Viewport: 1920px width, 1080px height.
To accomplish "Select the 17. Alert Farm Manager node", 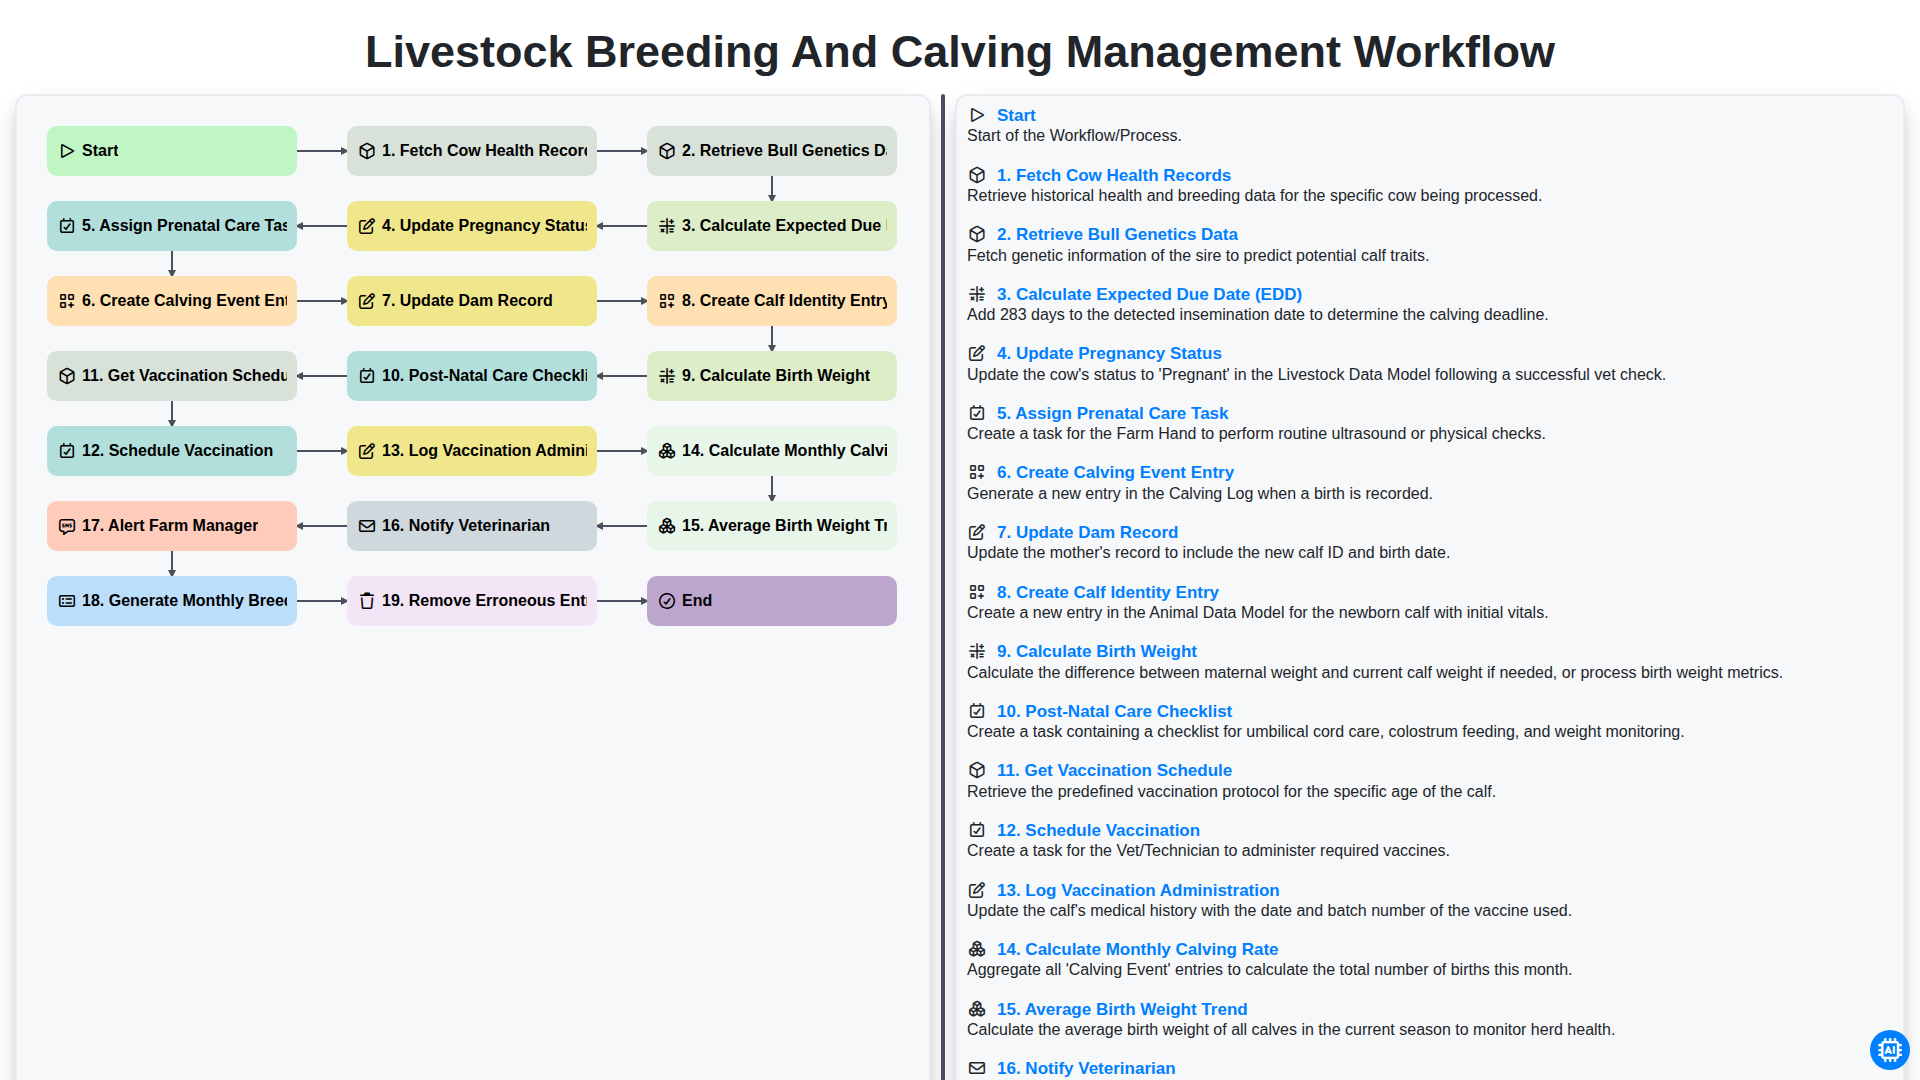I will coord(172,526).
